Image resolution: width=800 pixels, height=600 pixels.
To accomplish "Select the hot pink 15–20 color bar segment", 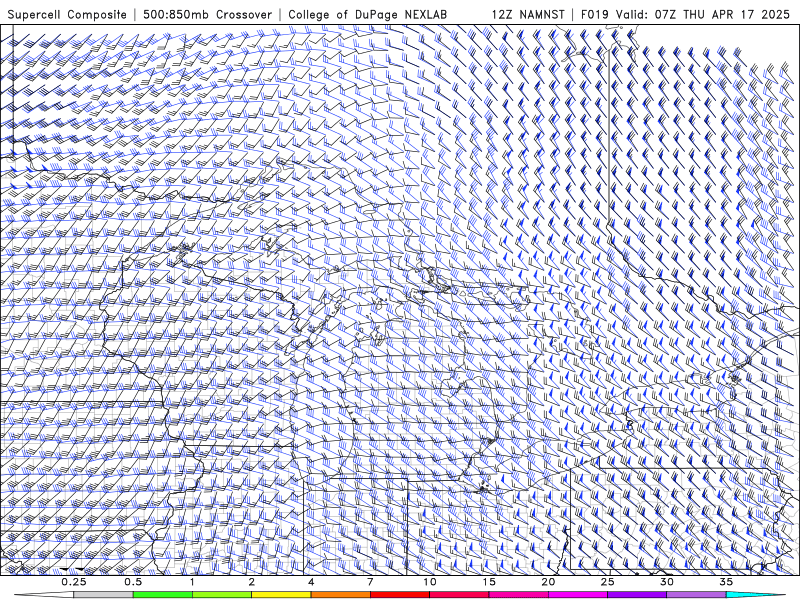I will point(518,595).
